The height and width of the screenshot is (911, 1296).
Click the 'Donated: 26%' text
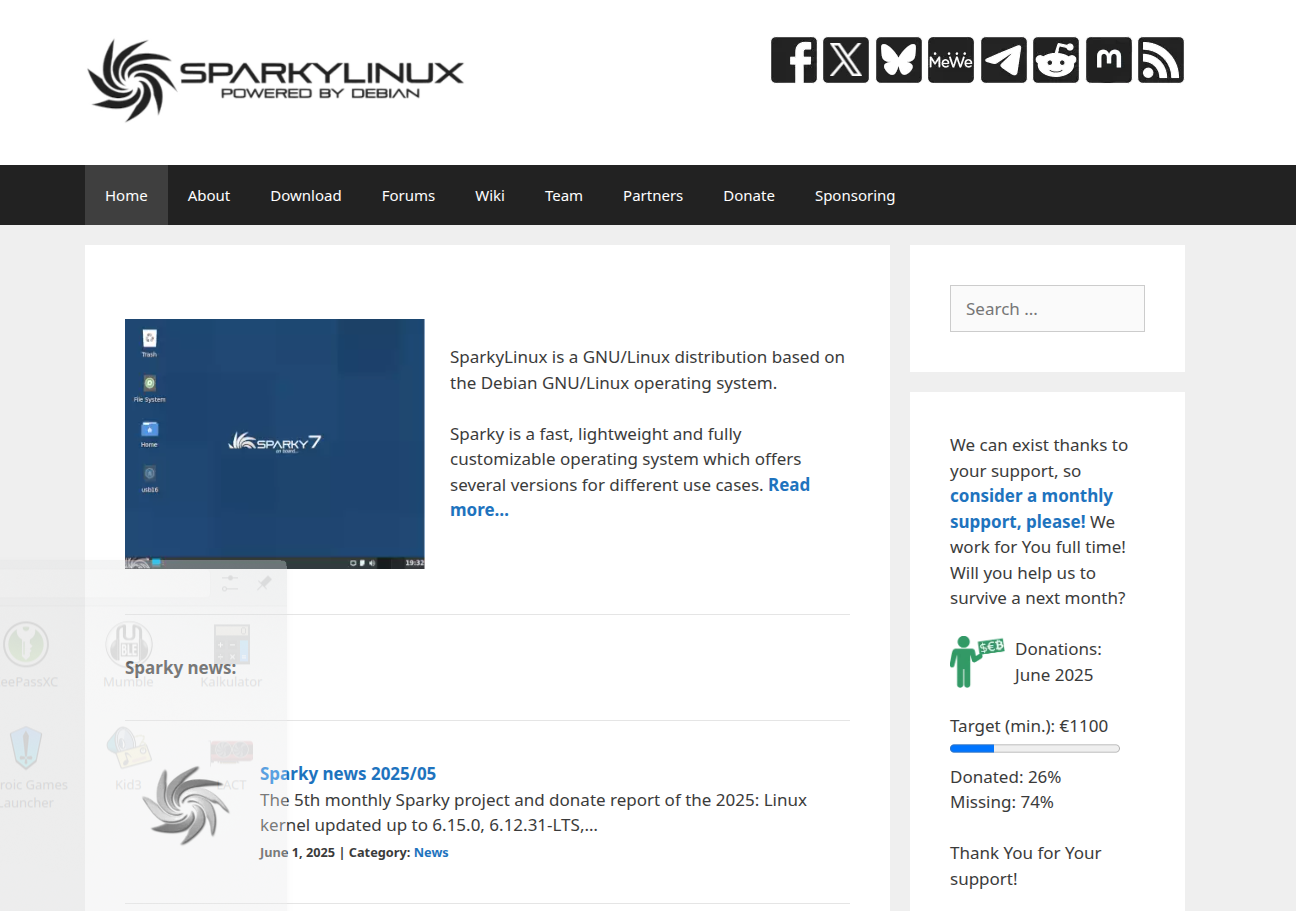[1005, 777]
